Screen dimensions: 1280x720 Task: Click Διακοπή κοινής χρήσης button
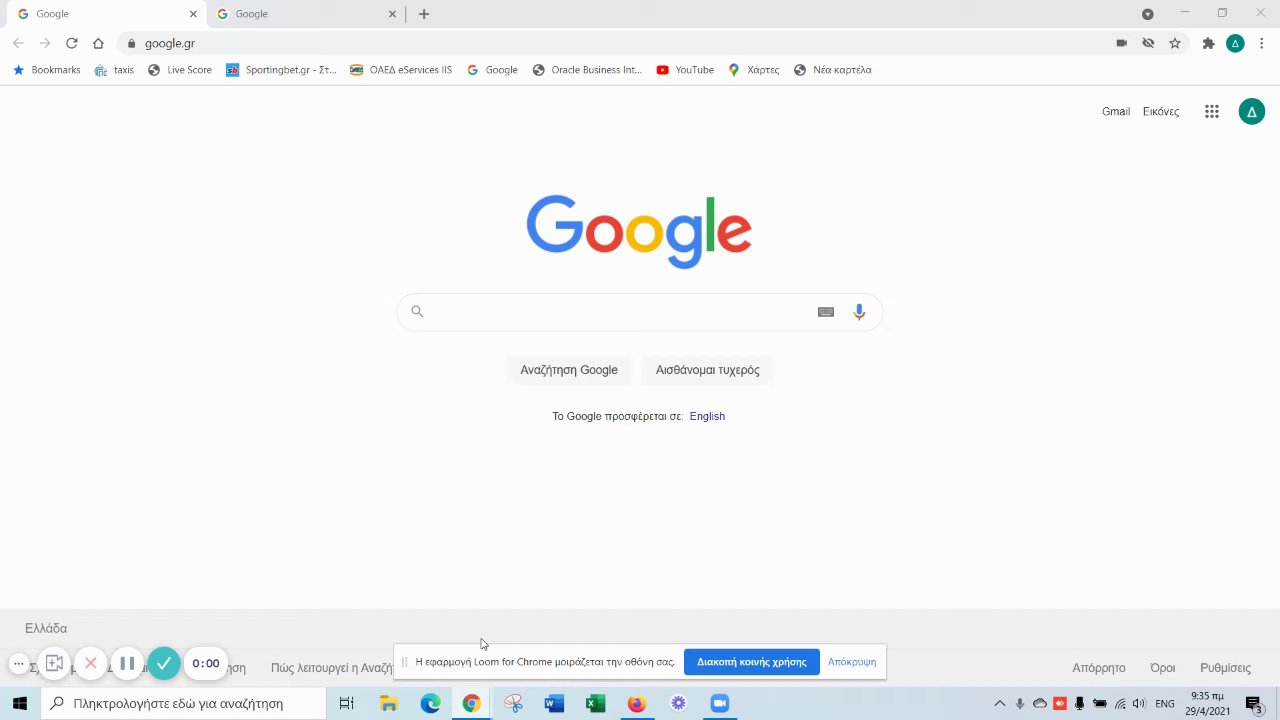752,662
